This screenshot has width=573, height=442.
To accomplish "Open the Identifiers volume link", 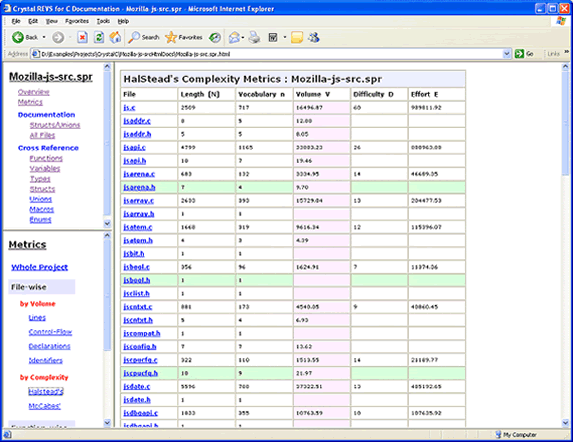I will 45,360.
